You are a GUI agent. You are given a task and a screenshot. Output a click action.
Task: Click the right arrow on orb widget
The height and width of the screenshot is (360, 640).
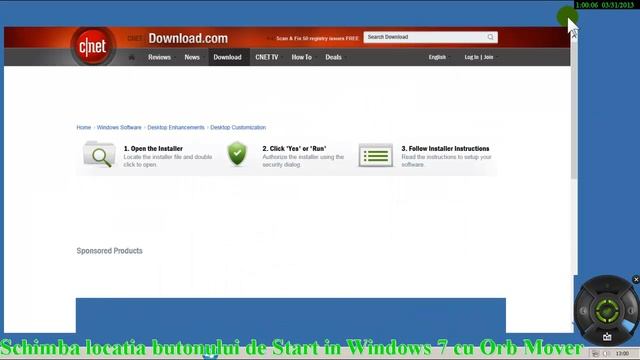631,311
